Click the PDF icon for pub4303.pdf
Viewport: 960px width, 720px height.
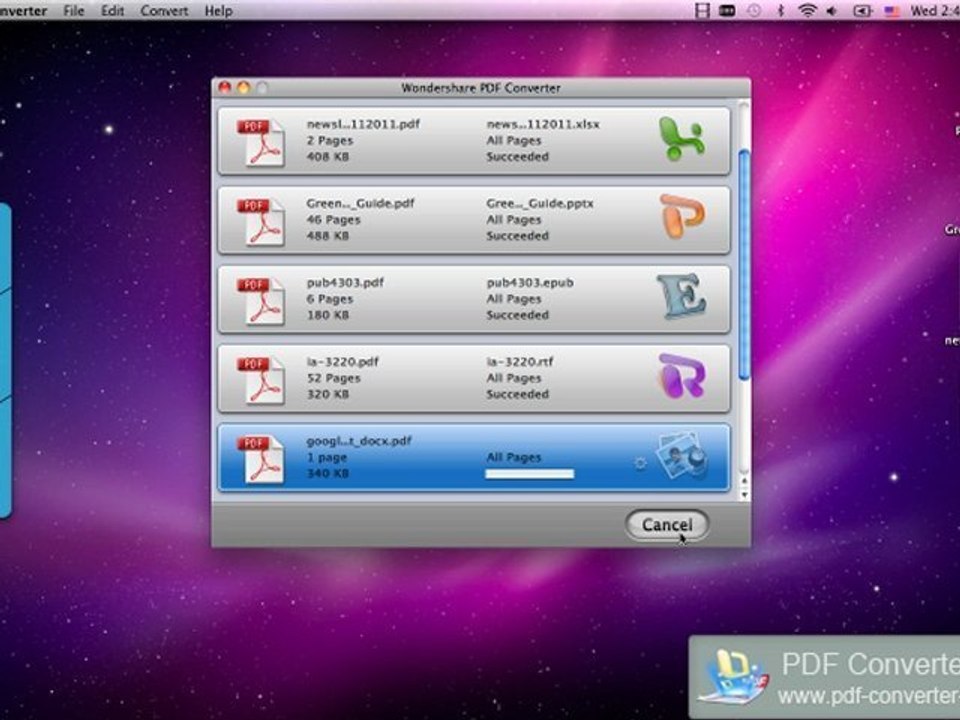click(x=261, y=301)
